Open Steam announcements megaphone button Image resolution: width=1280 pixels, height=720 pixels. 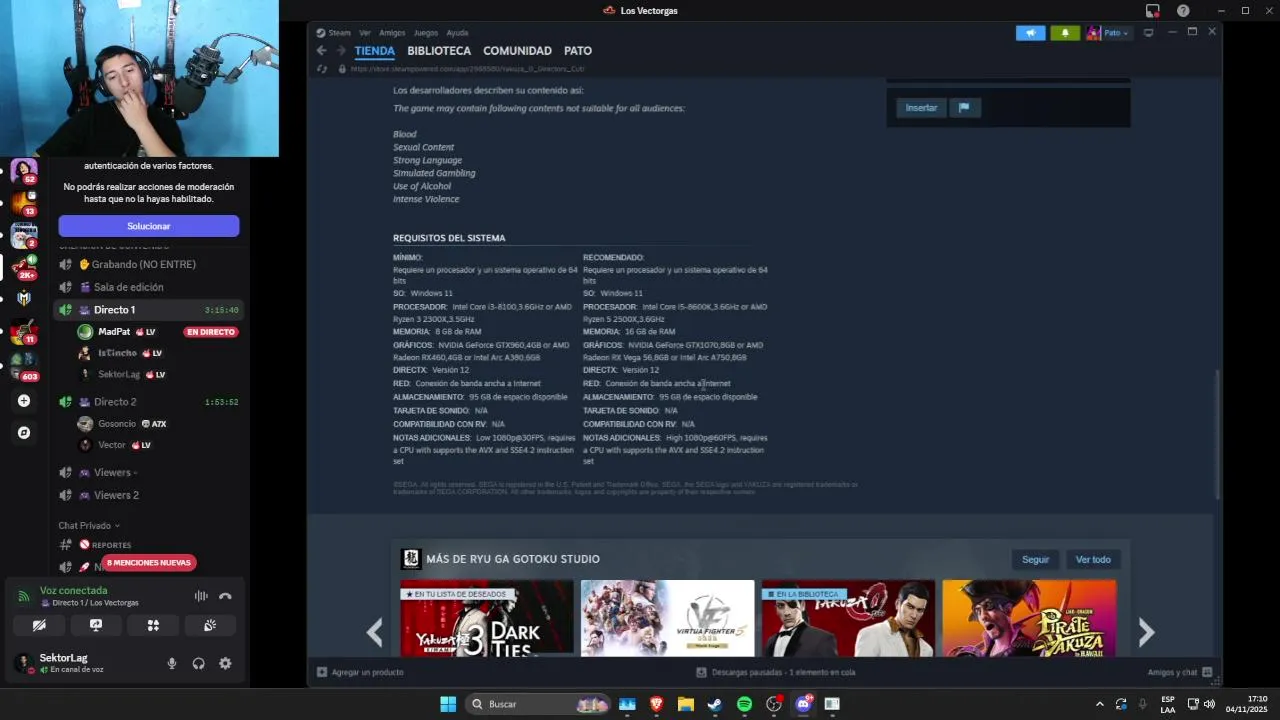1030,33
